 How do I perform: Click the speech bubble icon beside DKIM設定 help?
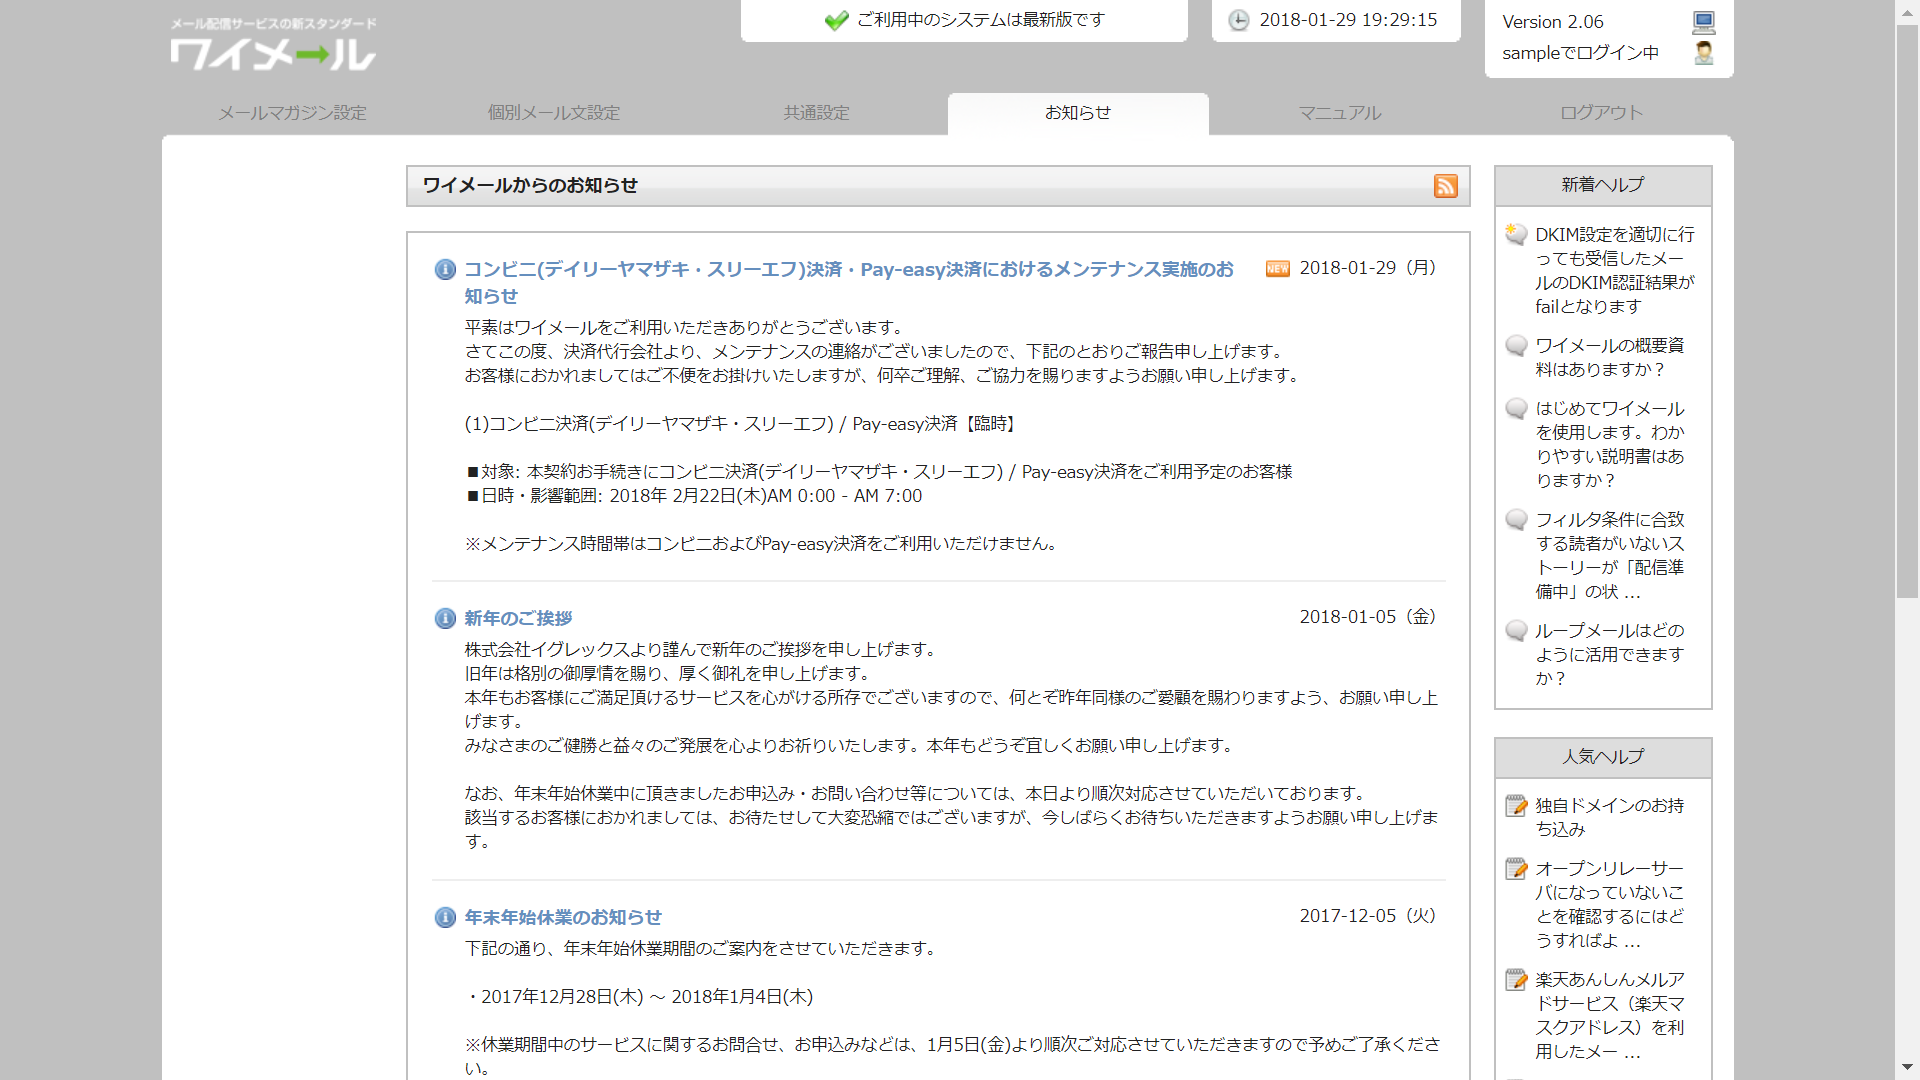pos(1516,235)
